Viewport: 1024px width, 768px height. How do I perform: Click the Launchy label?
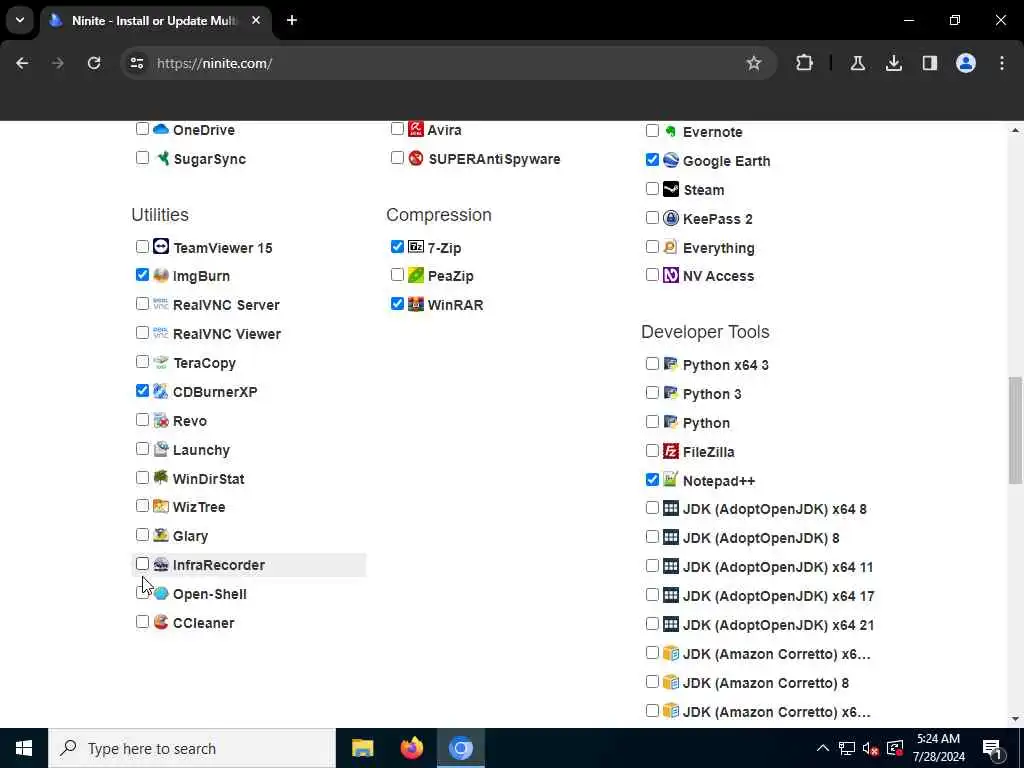[201, 450]
